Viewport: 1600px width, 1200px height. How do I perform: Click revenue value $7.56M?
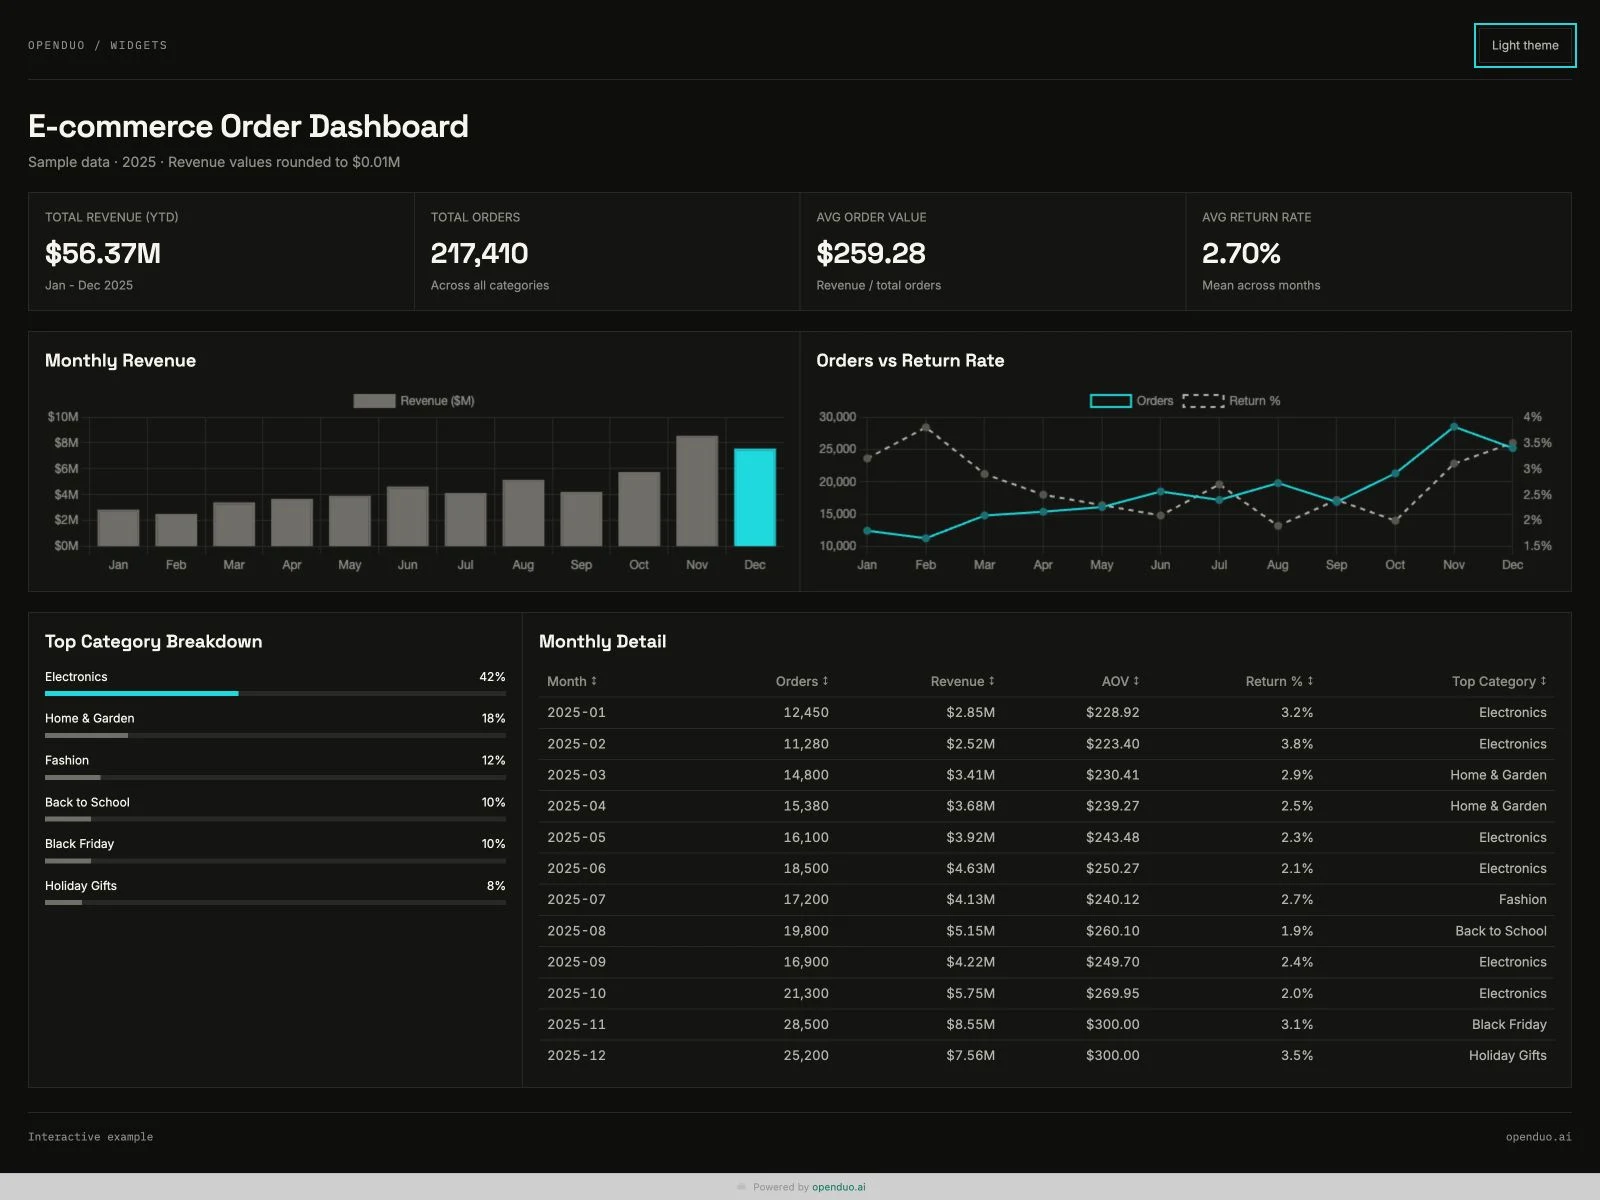[x=971, y=1055]
